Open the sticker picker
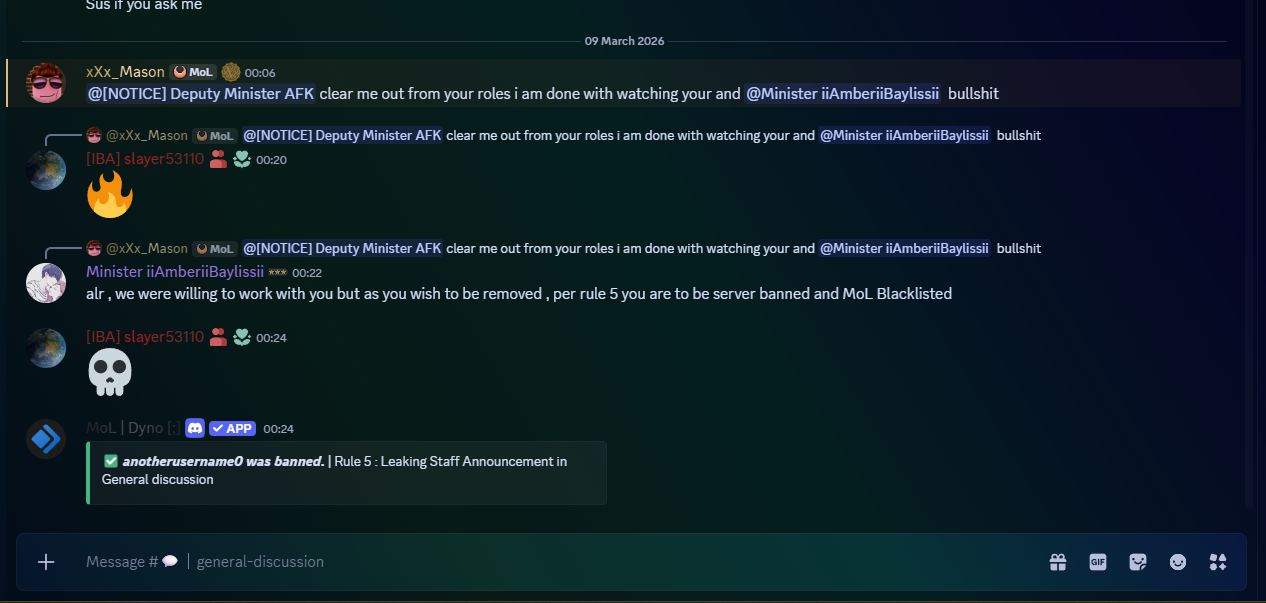Image resolution: width=1266 pixels, height=603 pixels. 1138,562
